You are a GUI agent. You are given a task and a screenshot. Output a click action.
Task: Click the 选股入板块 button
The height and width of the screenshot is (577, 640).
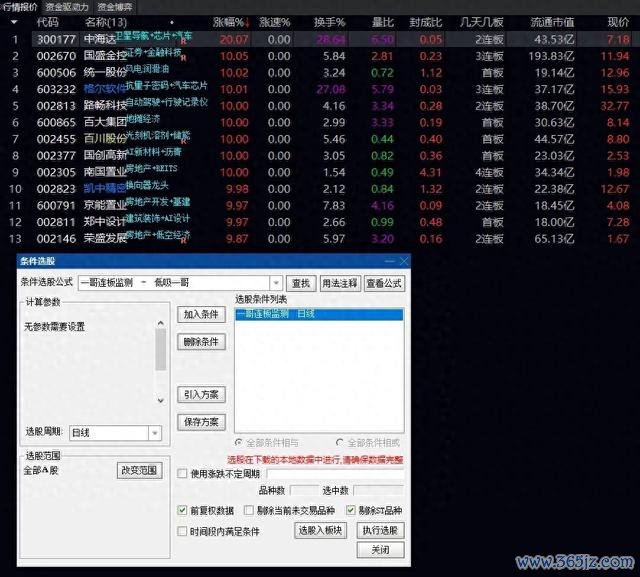(x=320, y=530)
